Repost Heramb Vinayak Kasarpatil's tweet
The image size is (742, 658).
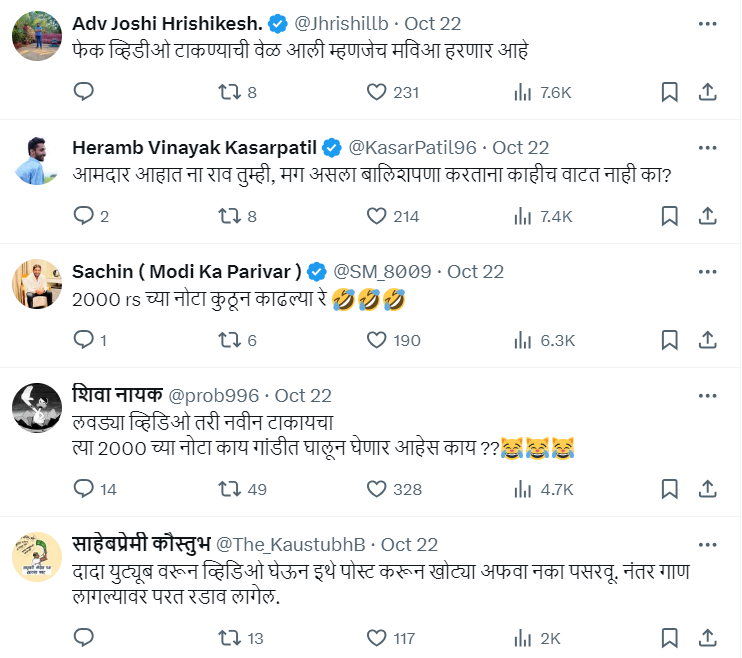(x=230, y=216)
